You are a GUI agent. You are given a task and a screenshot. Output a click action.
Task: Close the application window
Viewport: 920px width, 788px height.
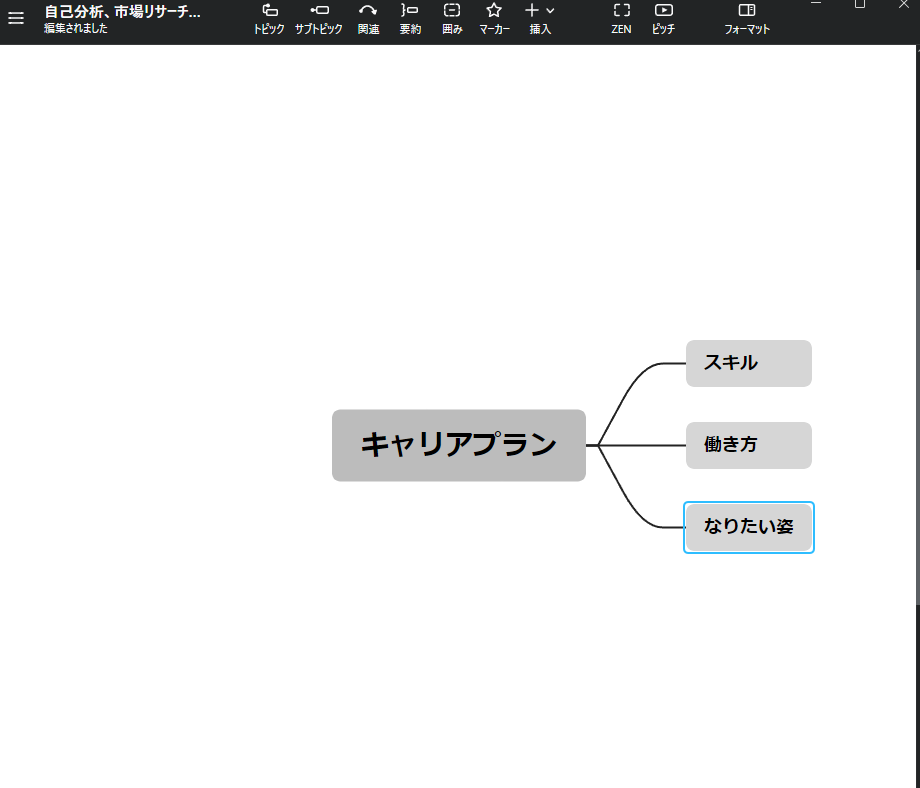tap(904, 5)
